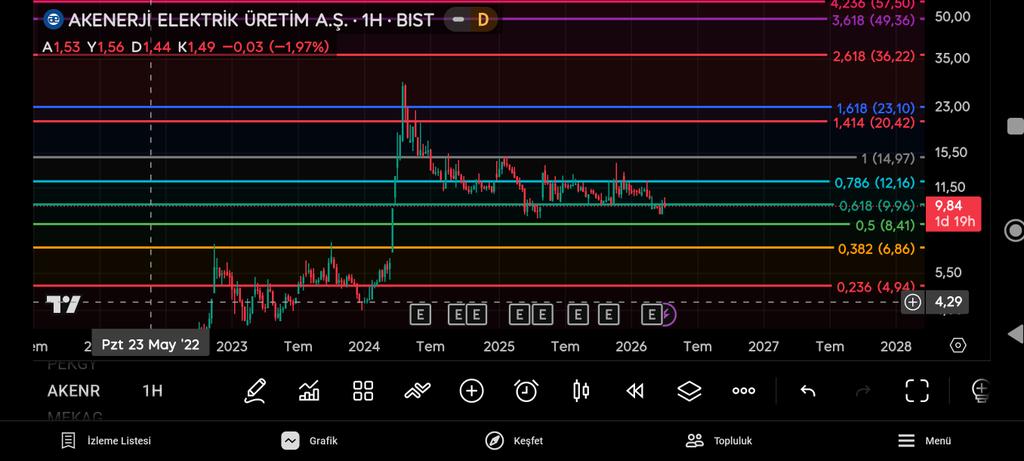
Task: Open the Keşfet tab
Action: pos(514,441)
